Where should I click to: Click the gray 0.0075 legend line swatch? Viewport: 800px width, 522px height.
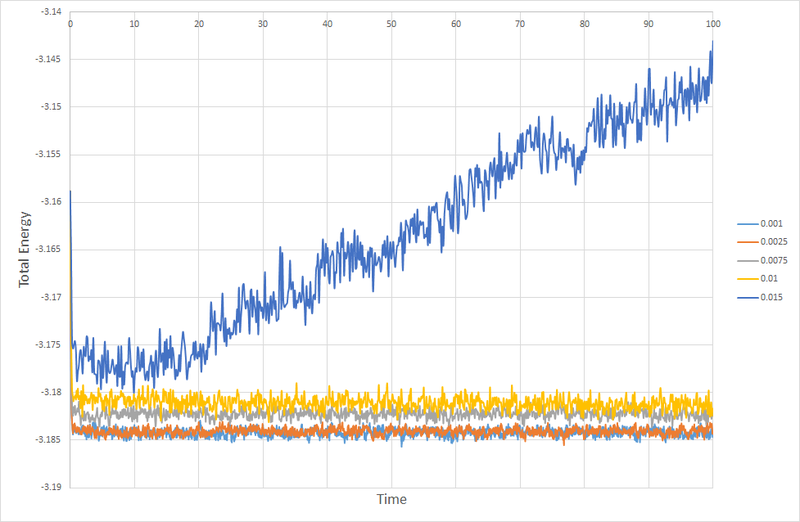pyautogui.click(x=747, y=261)
